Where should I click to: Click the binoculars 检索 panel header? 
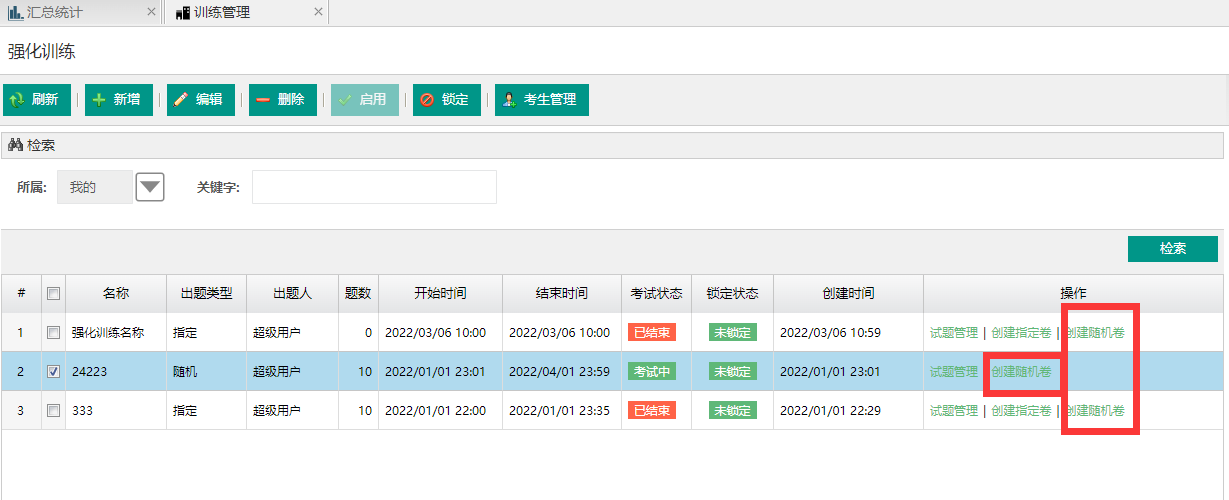[x=32, y=145]
